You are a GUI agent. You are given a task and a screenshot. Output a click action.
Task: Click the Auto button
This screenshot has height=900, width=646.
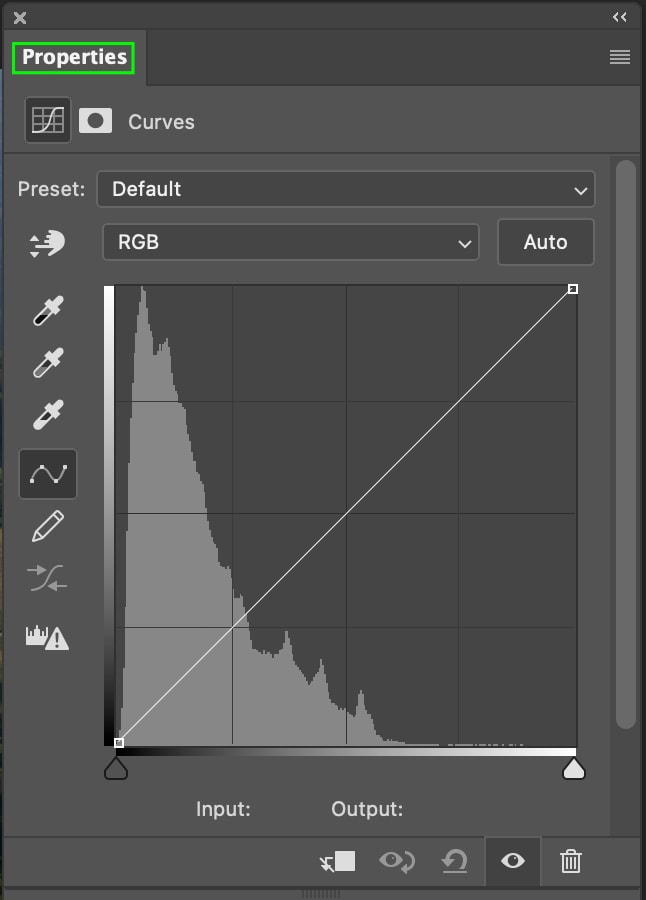click(x=546, y=242)
